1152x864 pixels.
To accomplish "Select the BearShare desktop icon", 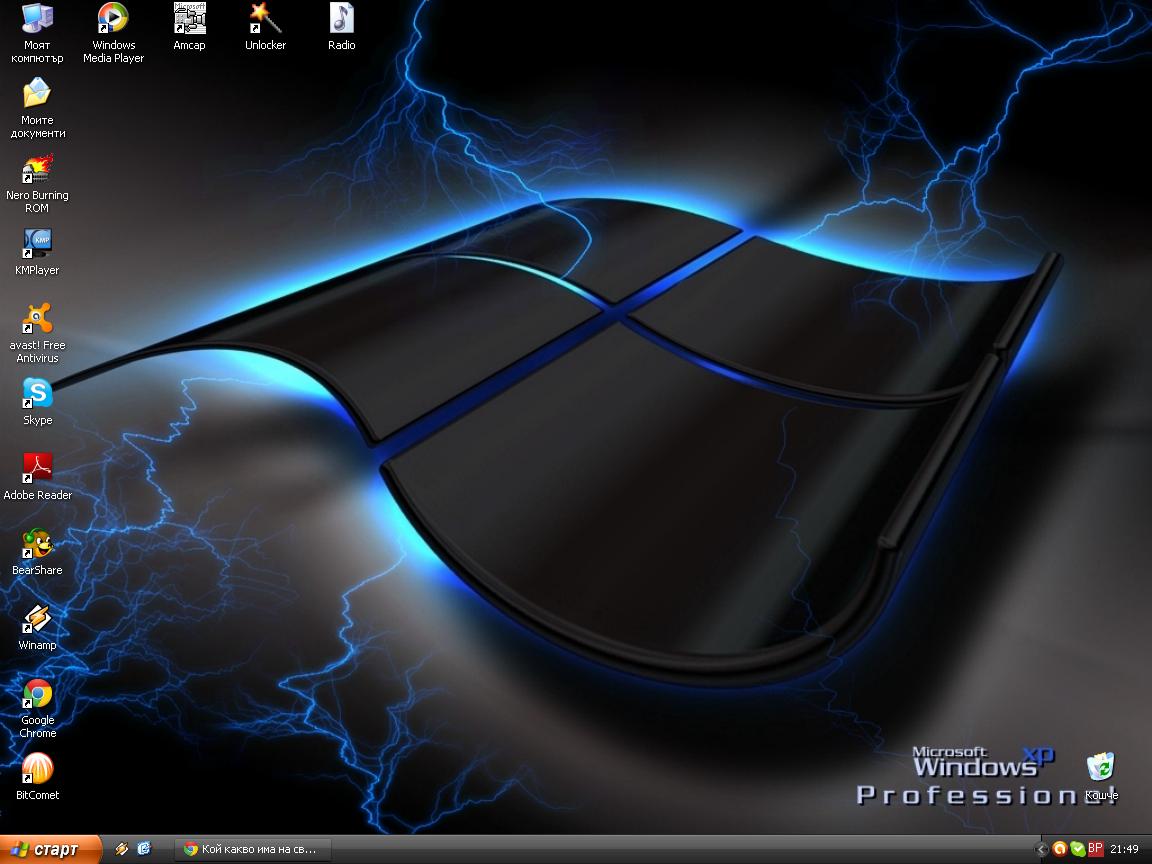I will point(37,544).
